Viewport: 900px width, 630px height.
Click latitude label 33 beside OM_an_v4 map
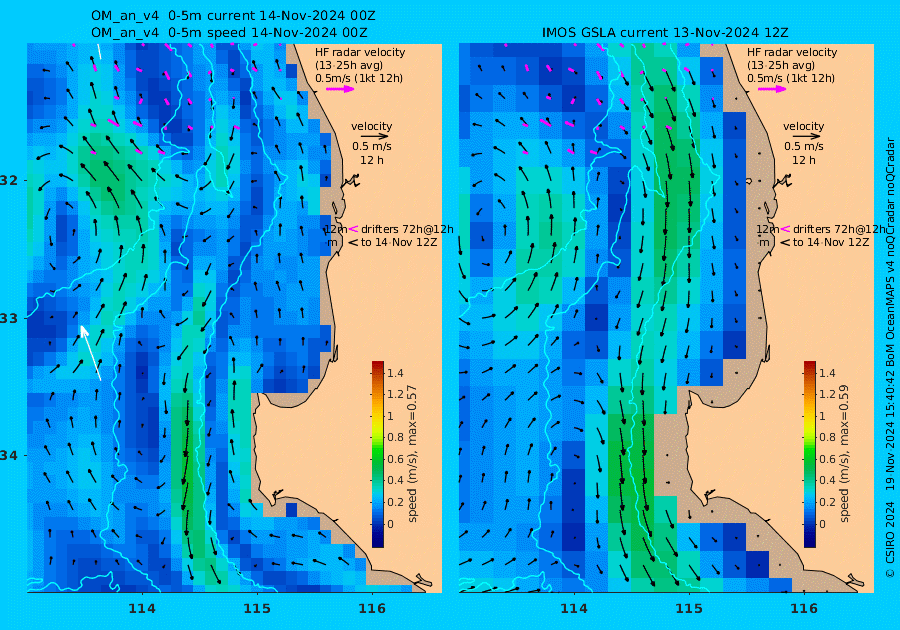point(9,318)
